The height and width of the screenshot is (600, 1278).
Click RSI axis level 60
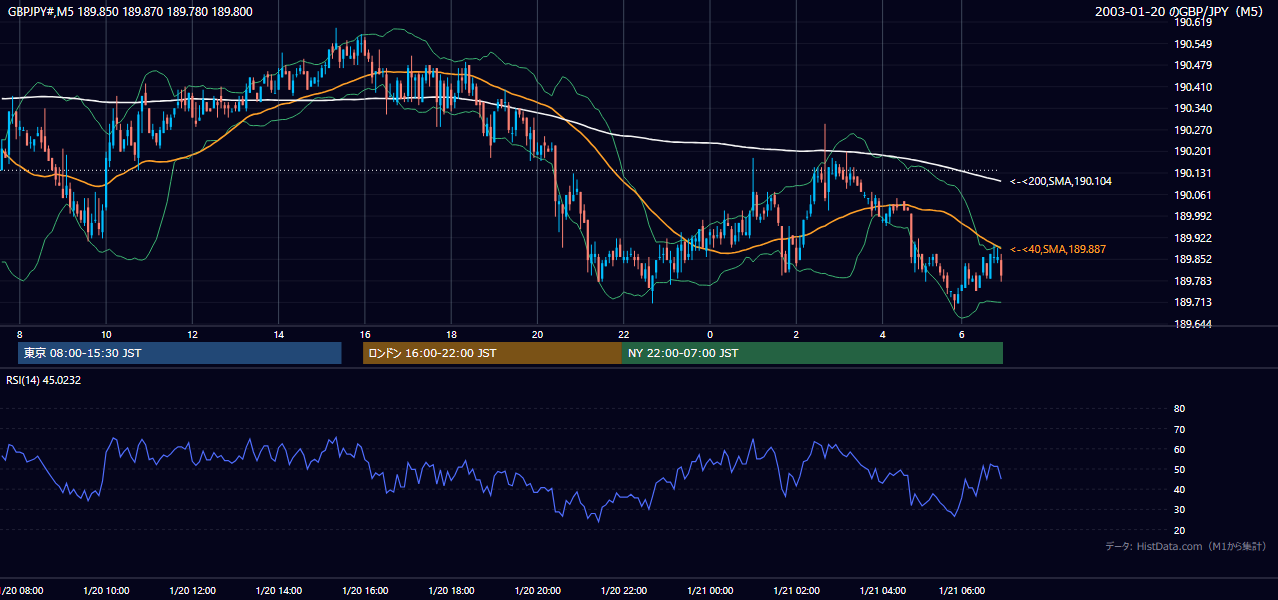[x=1180, y=449]
